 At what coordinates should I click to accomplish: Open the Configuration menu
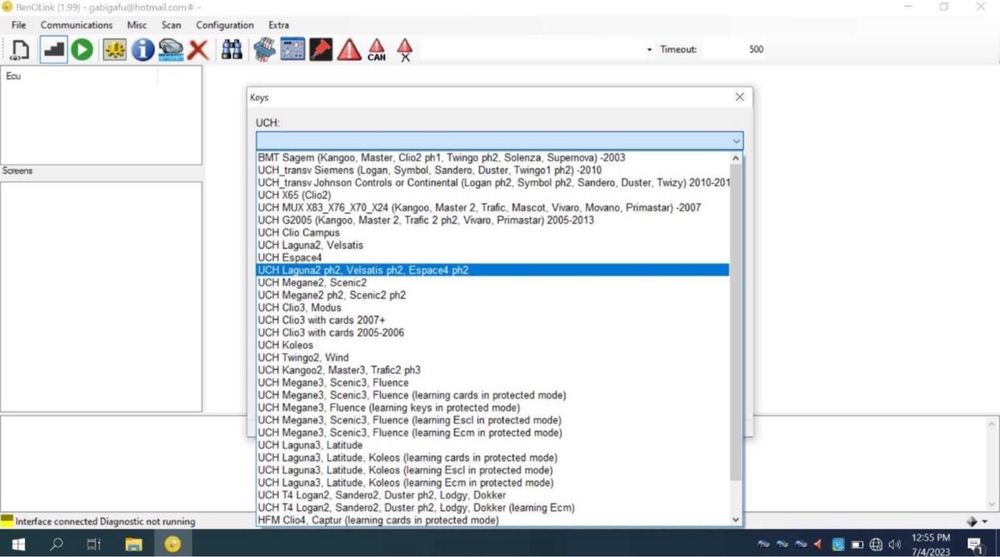pos(224,25)
